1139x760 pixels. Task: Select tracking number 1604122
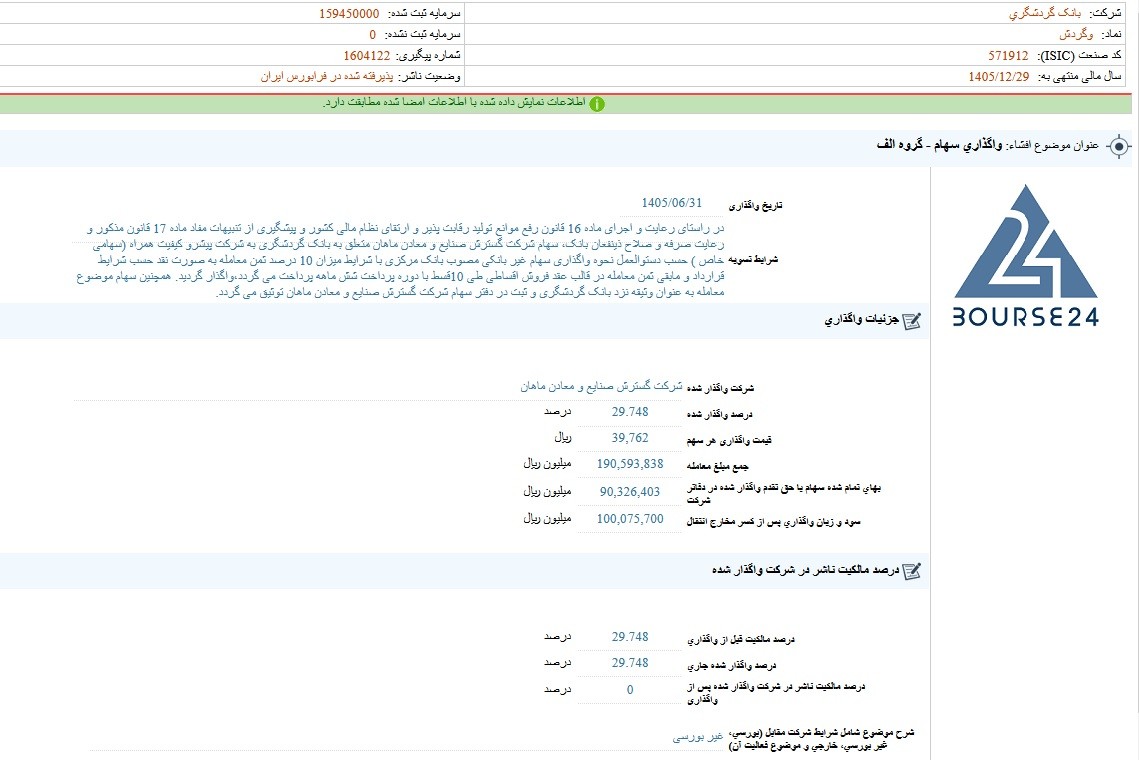point(367,55)
